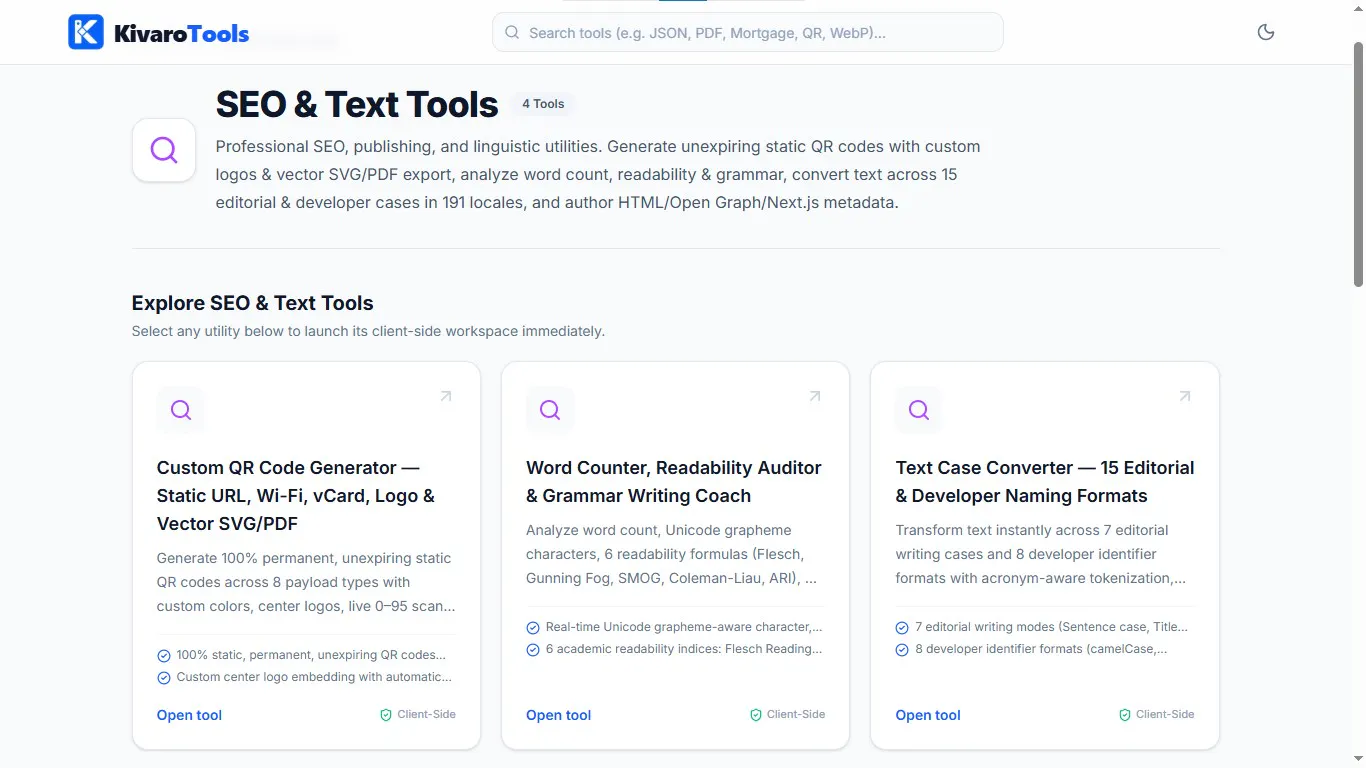This screenshot has height=768, width=1366.
Task: Focus the Search tools input field
Action: [x=748, y=32]
